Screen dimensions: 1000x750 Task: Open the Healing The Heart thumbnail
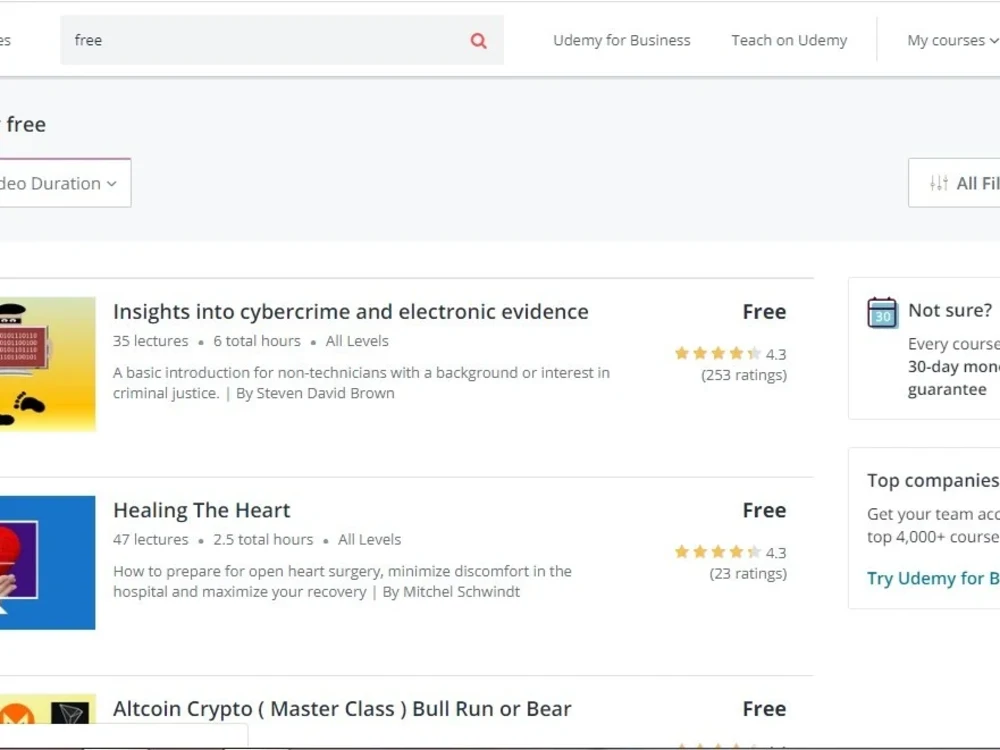coord(48,562)
